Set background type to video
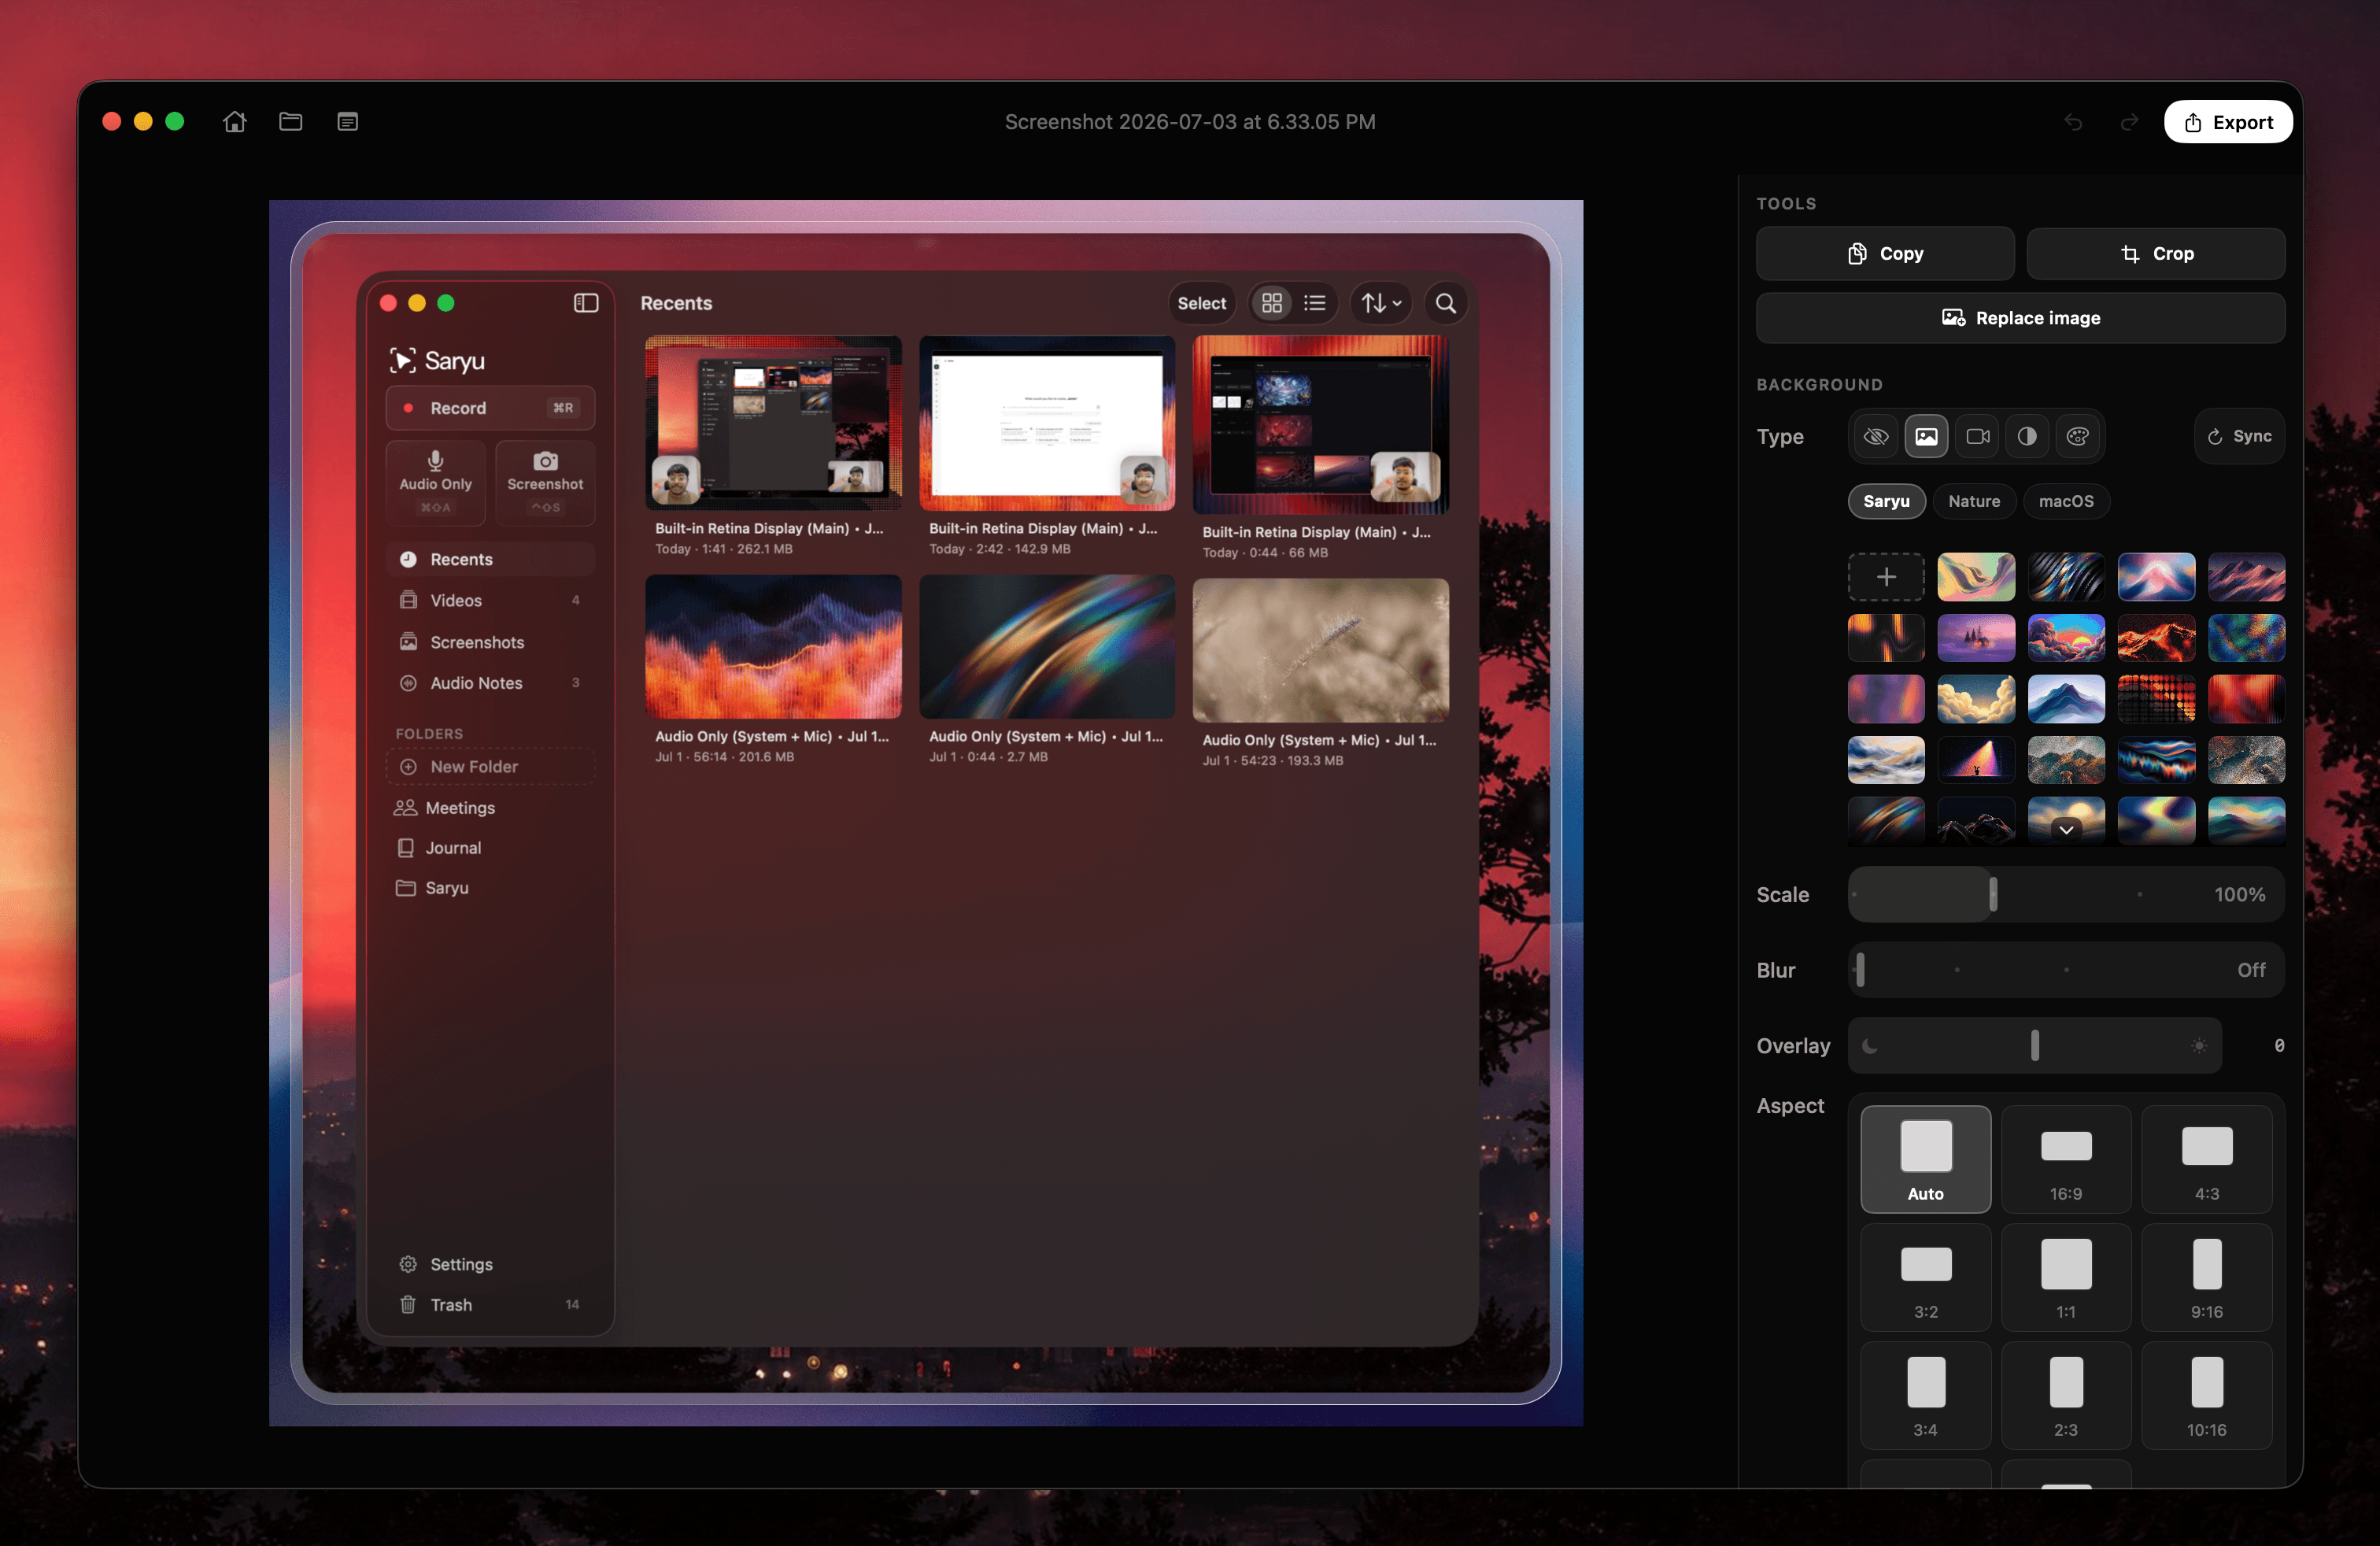 1977,436
